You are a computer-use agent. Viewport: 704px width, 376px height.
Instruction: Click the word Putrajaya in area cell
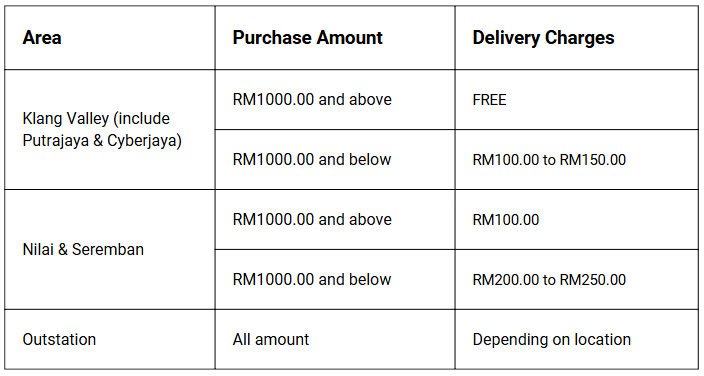(55, 141)
